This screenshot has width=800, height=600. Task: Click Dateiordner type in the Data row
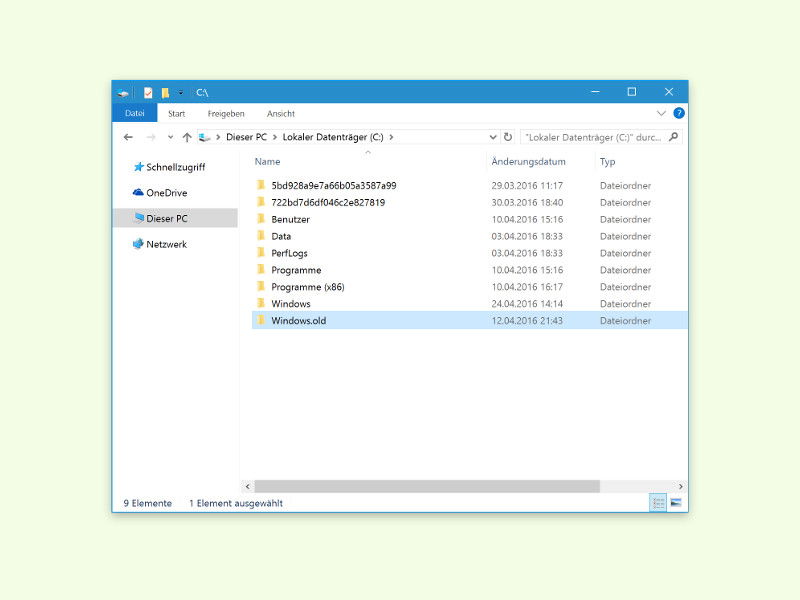[x=625, y=236]
